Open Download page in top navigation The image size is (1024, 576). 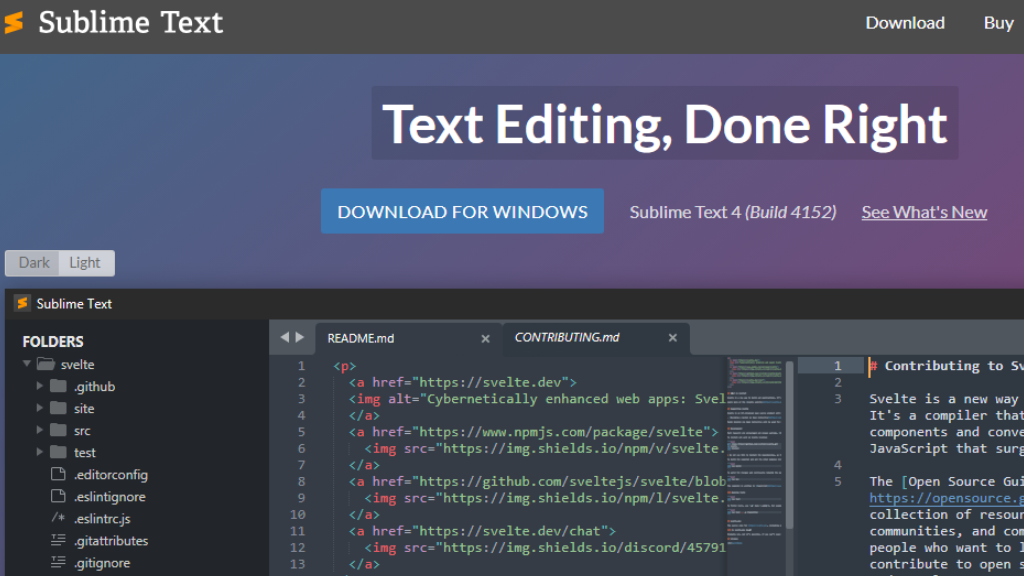905,23
